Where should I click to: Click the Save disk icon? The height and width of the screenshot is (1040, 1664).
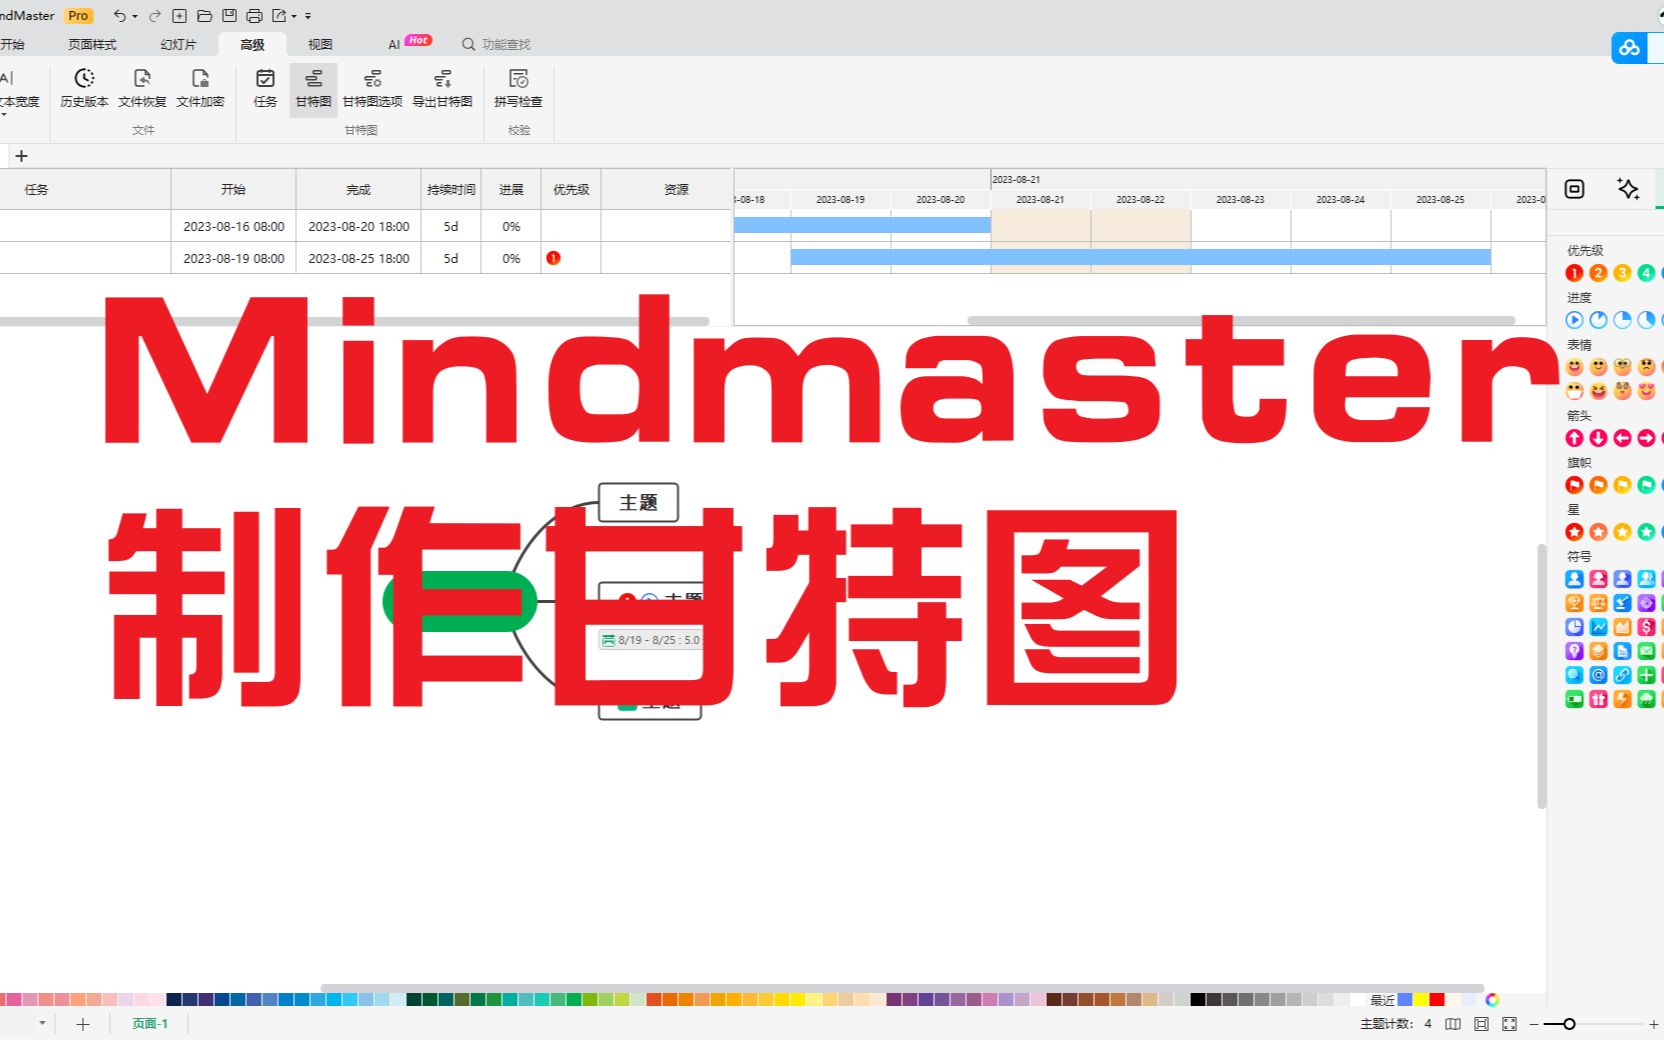point(229,16)
